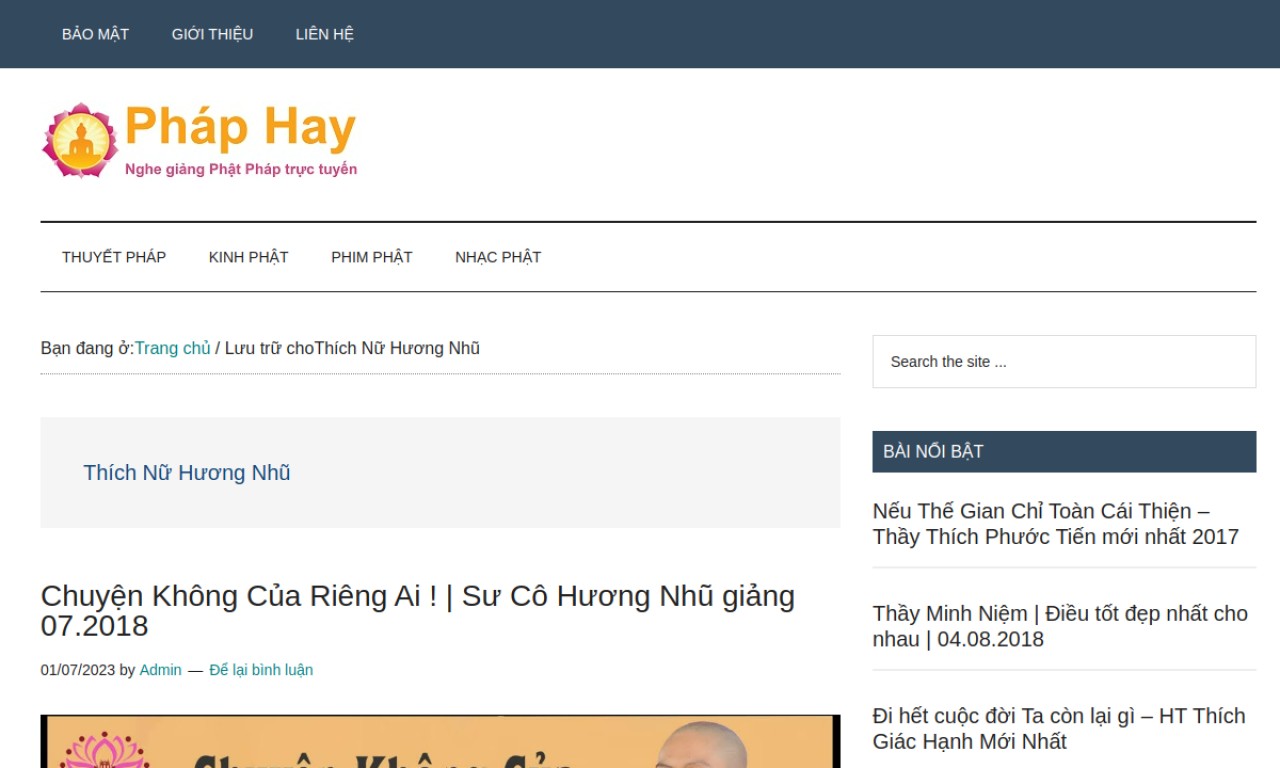Open the NHẠC PHẬT menu
The image size is (1280, 768).
(498, 257)
